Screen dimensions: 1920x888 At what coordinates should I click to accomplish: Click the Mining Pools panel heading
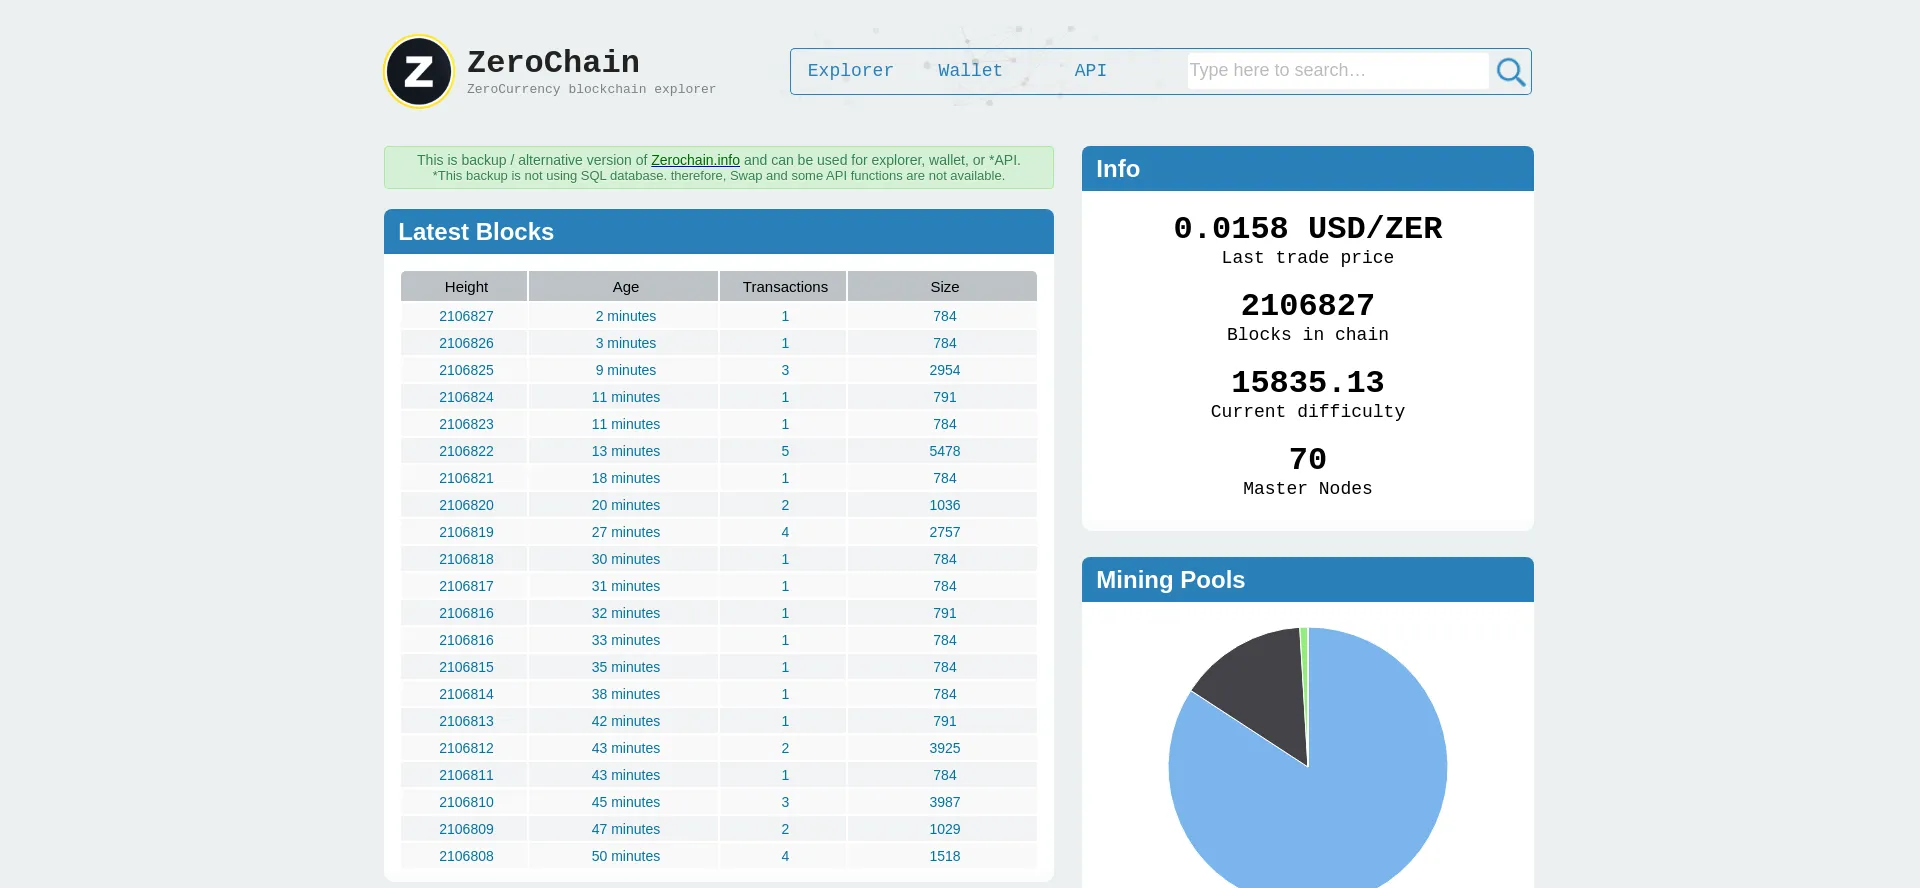point(1170,580)
